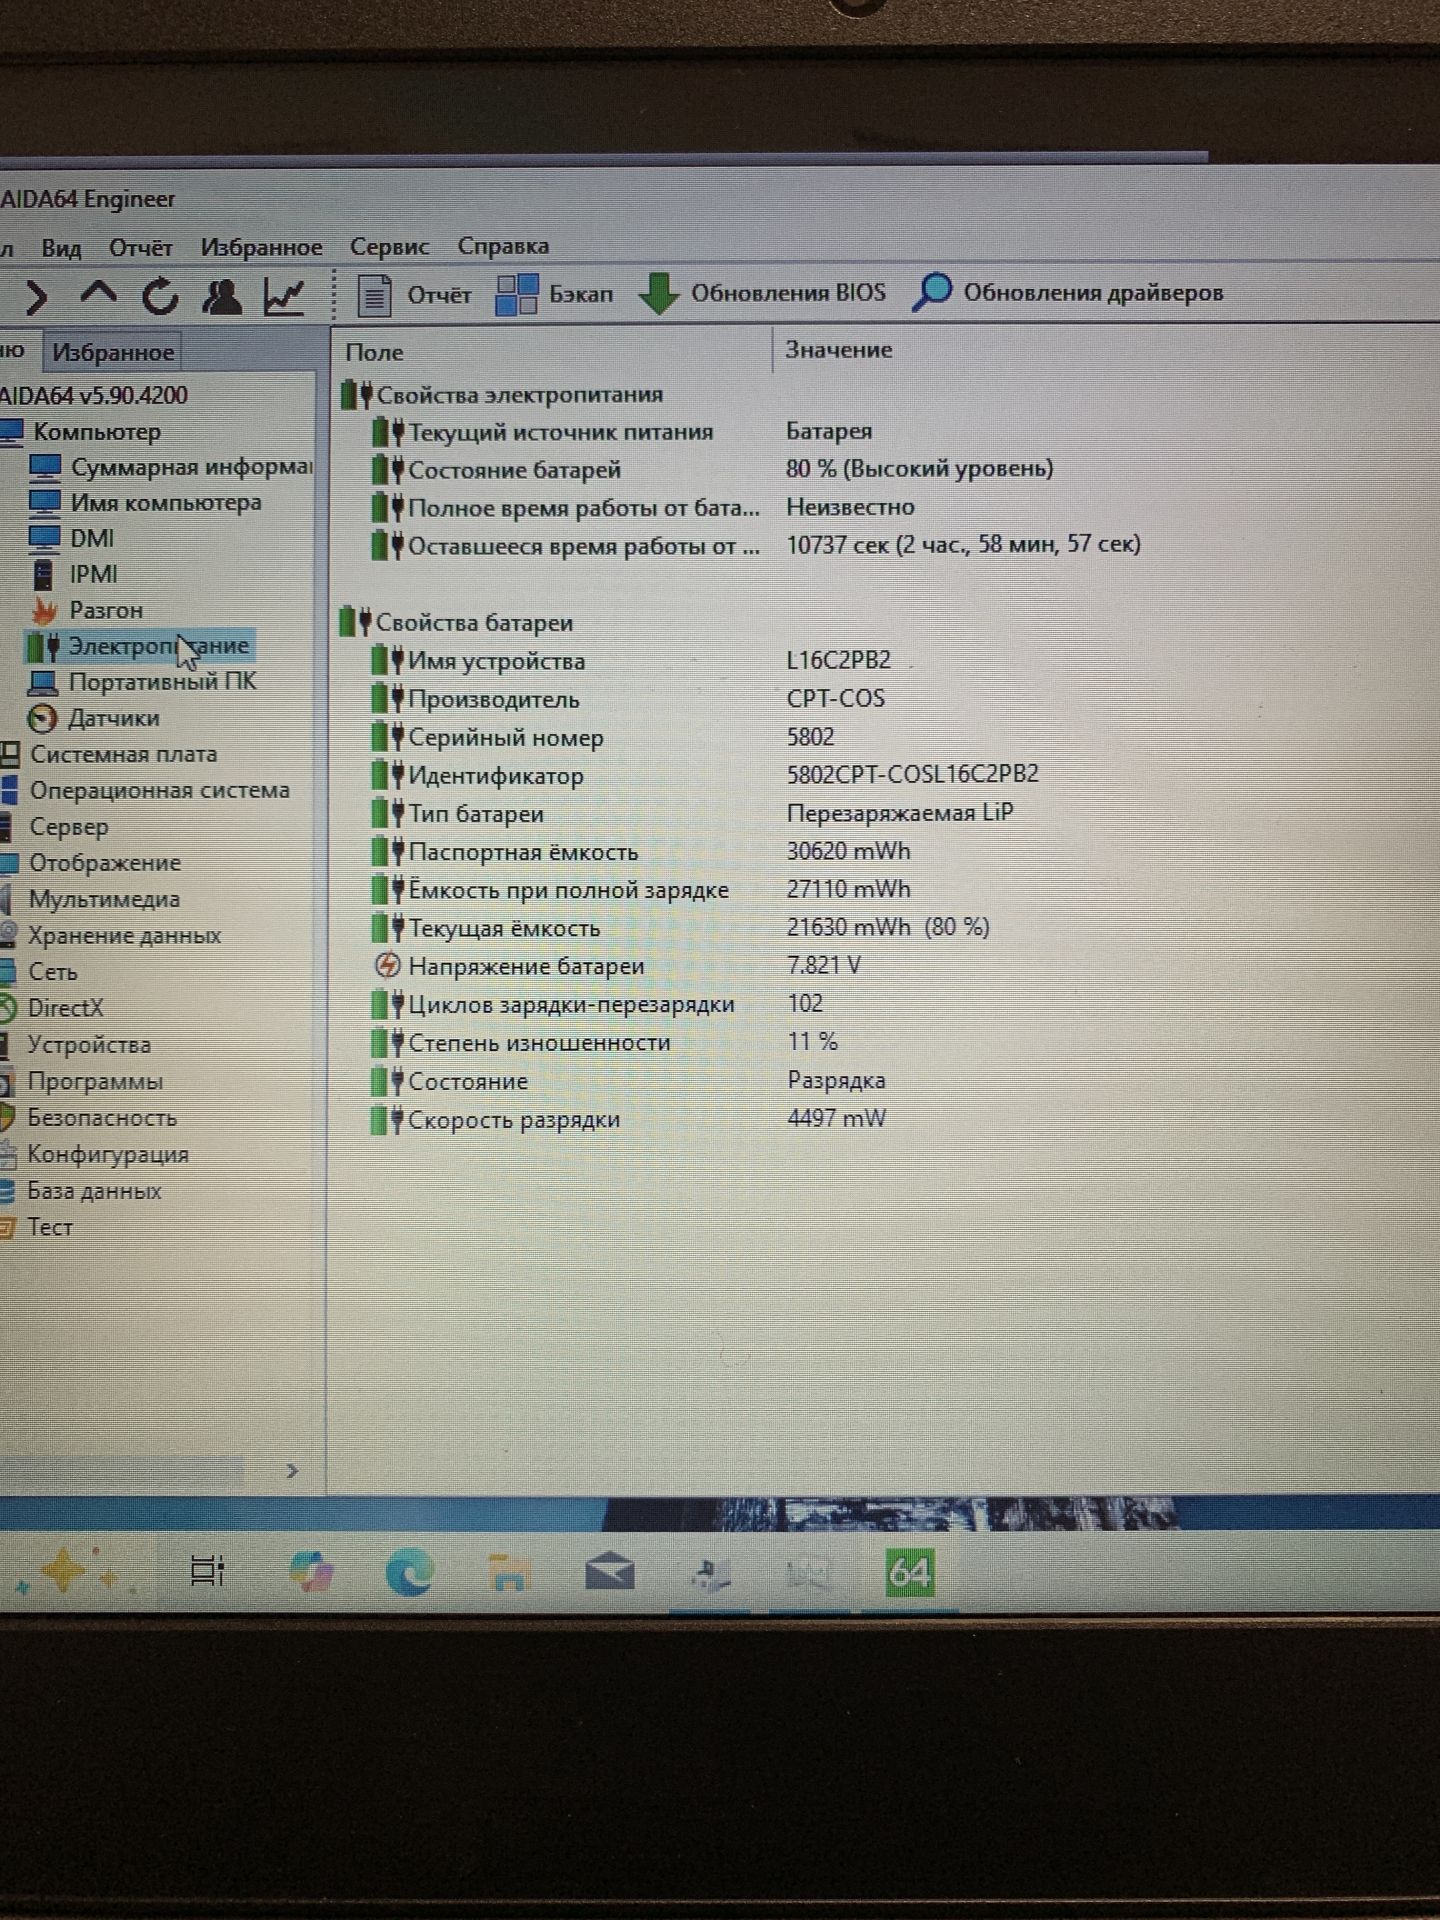This screenshot has height=1920, width=1440.
Task: Open the Сервис menu
Action: pos(389,246)
